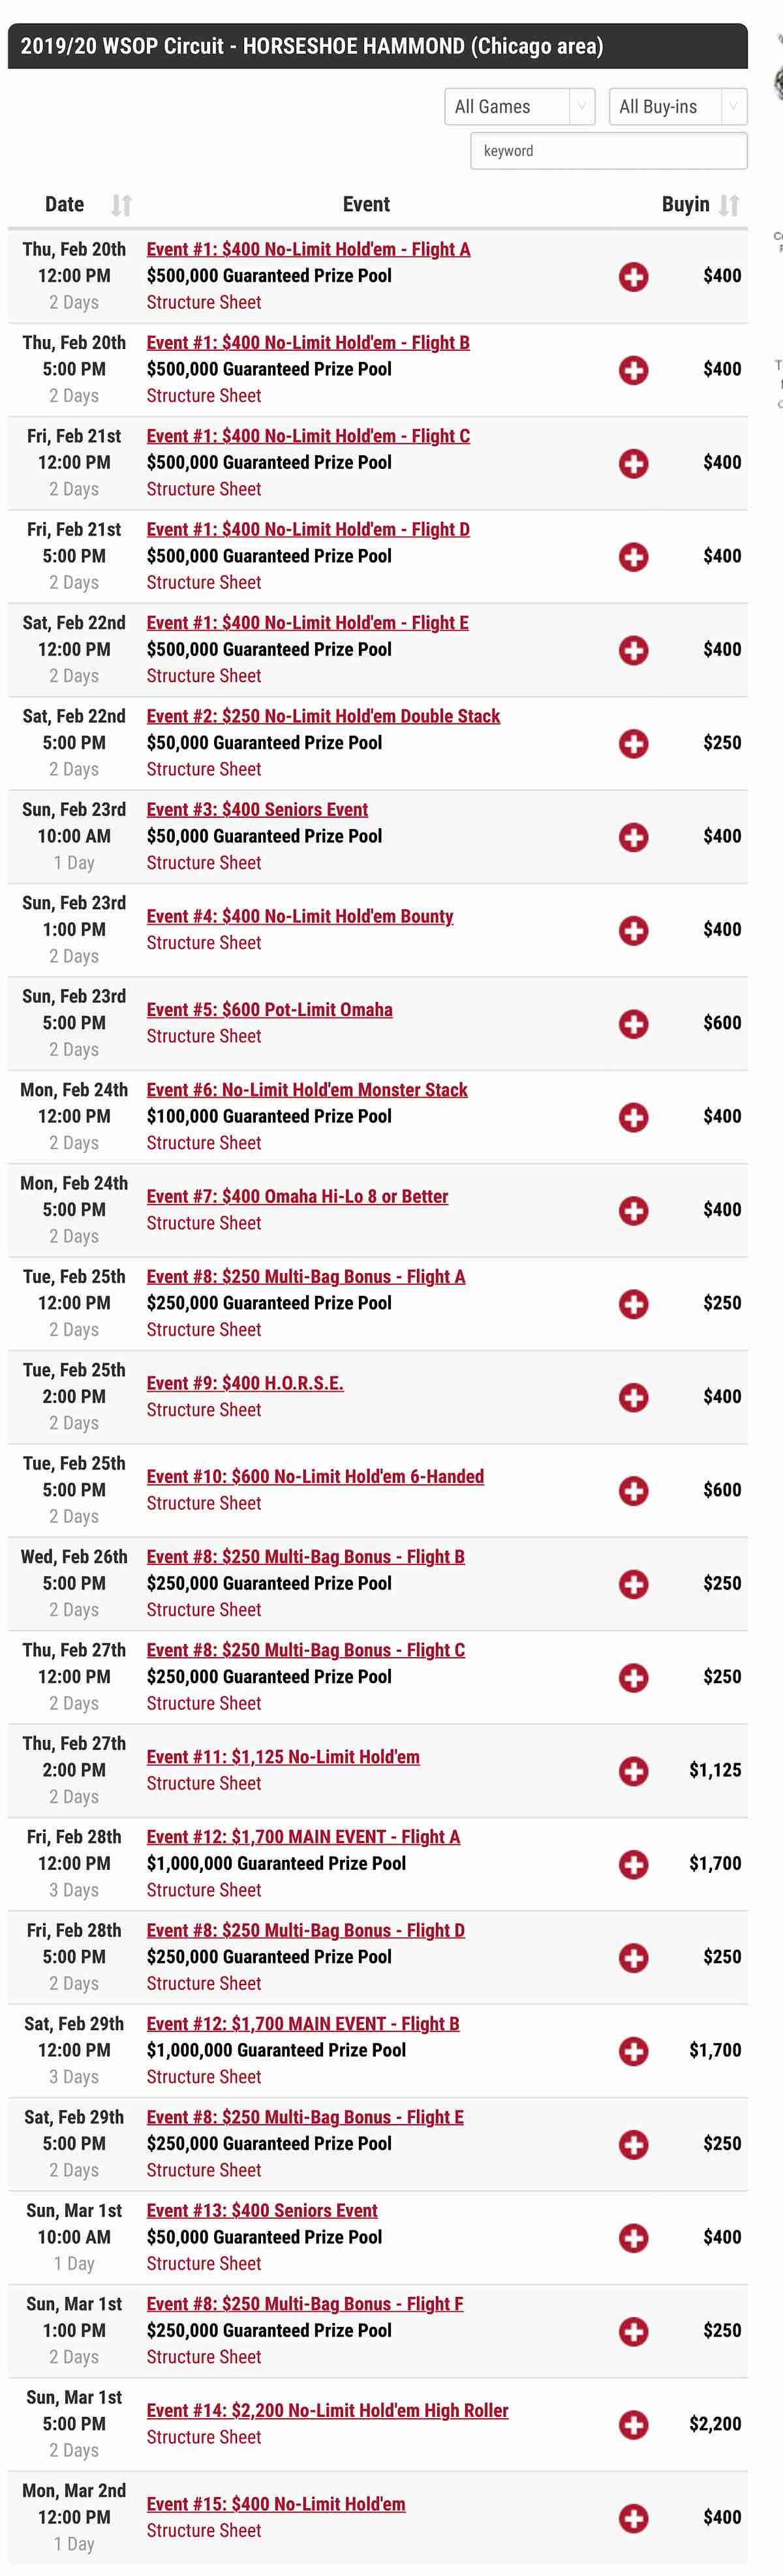
Task: Click the keyword search field
Action: click(x=609, y=151)
